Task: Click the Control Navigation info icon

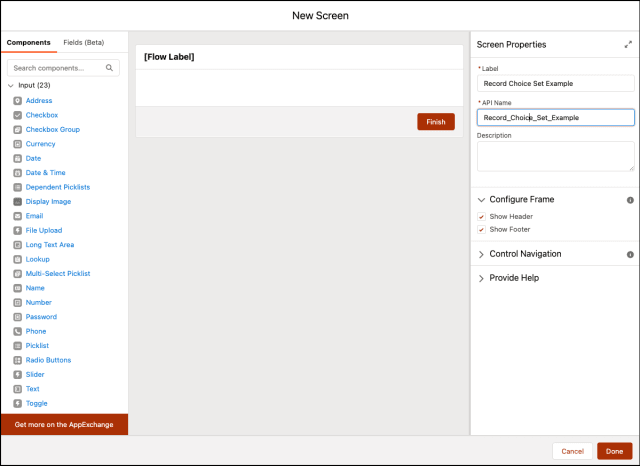Action: coord(630,255)
